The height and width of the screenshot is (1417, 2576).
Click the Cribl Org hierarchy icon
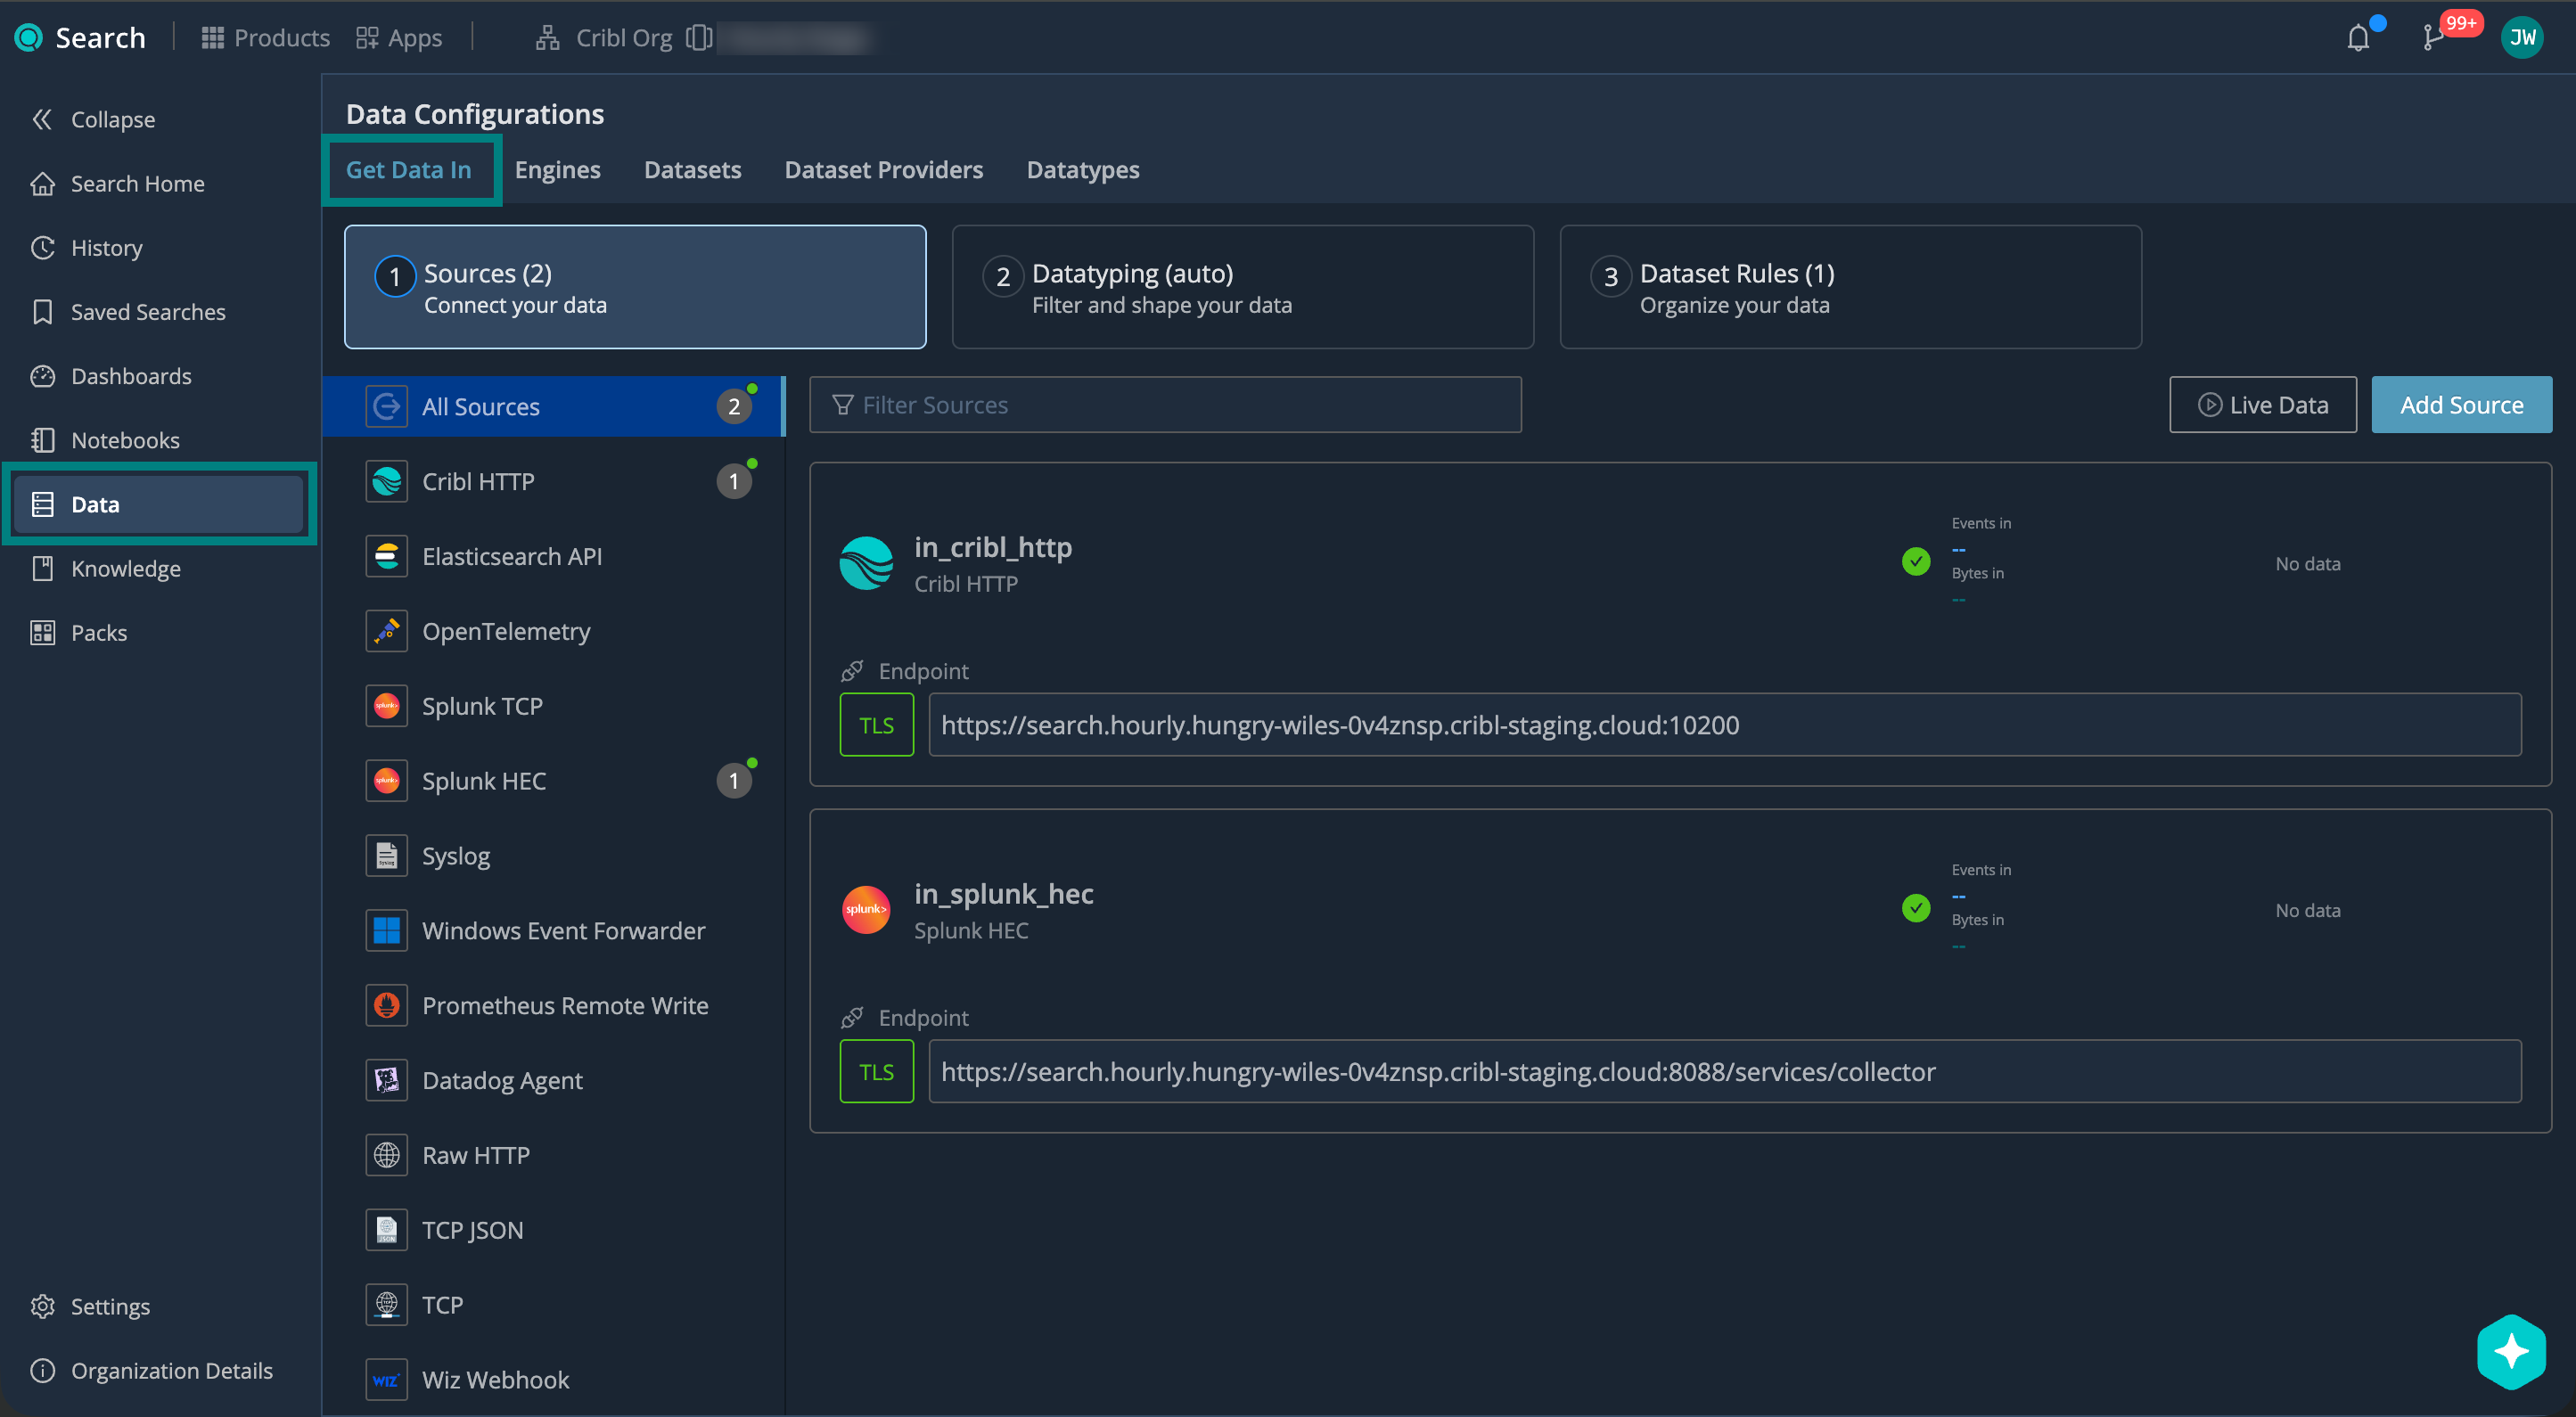(547, 38)
